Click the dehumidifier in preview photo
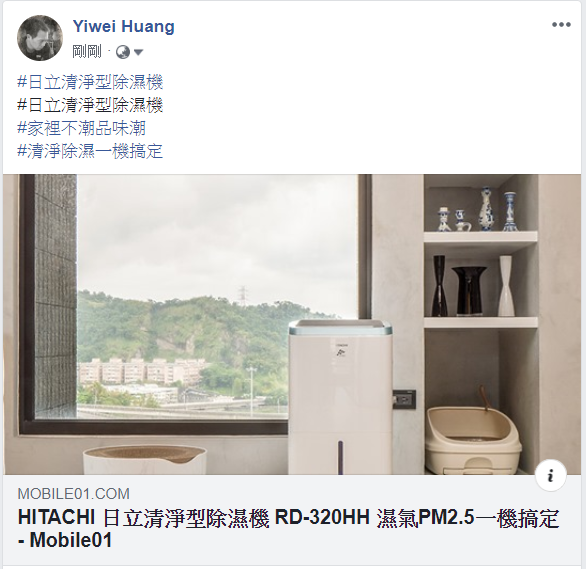The width and height of the screenshot is (586, 569). [340, 397]
